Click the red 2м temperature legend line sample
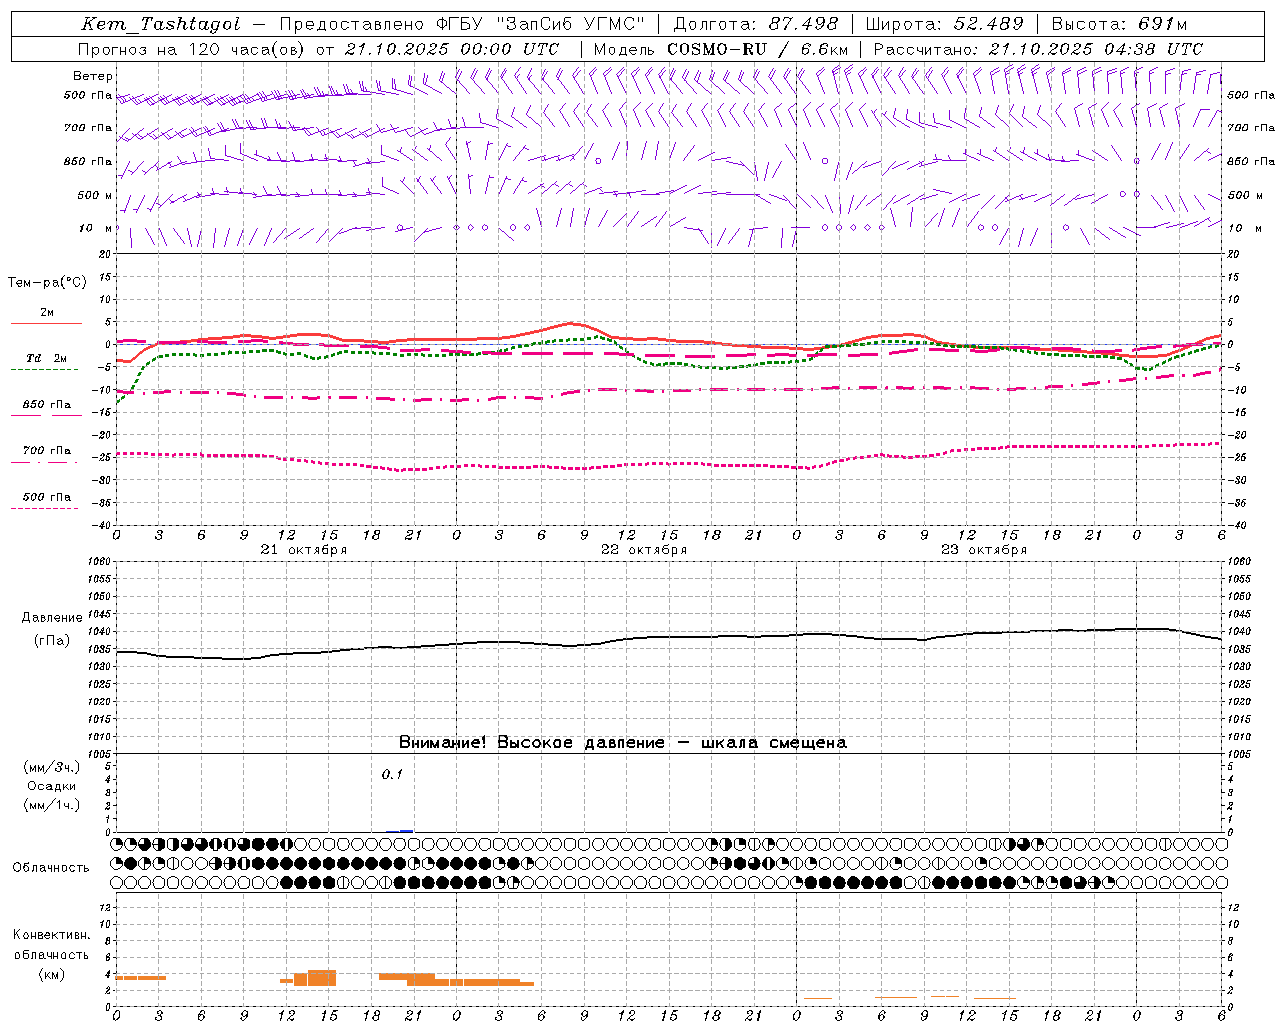Screen dimensions: 1280x1024 (46, 324)
